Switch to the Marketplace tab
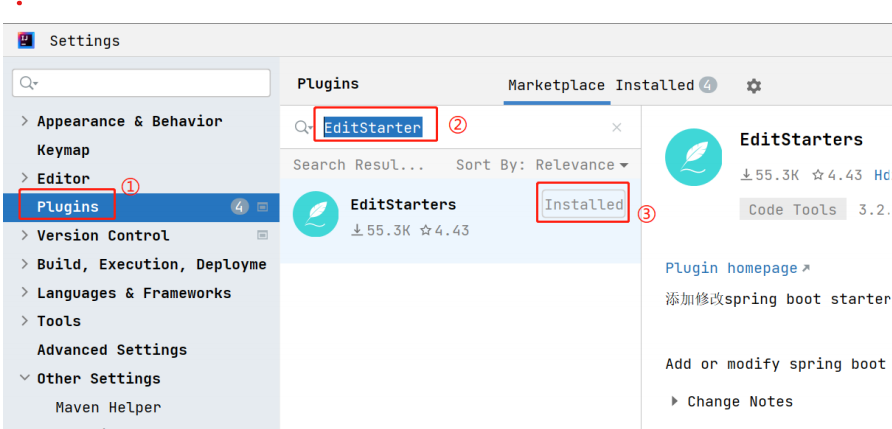 point(556,85)
